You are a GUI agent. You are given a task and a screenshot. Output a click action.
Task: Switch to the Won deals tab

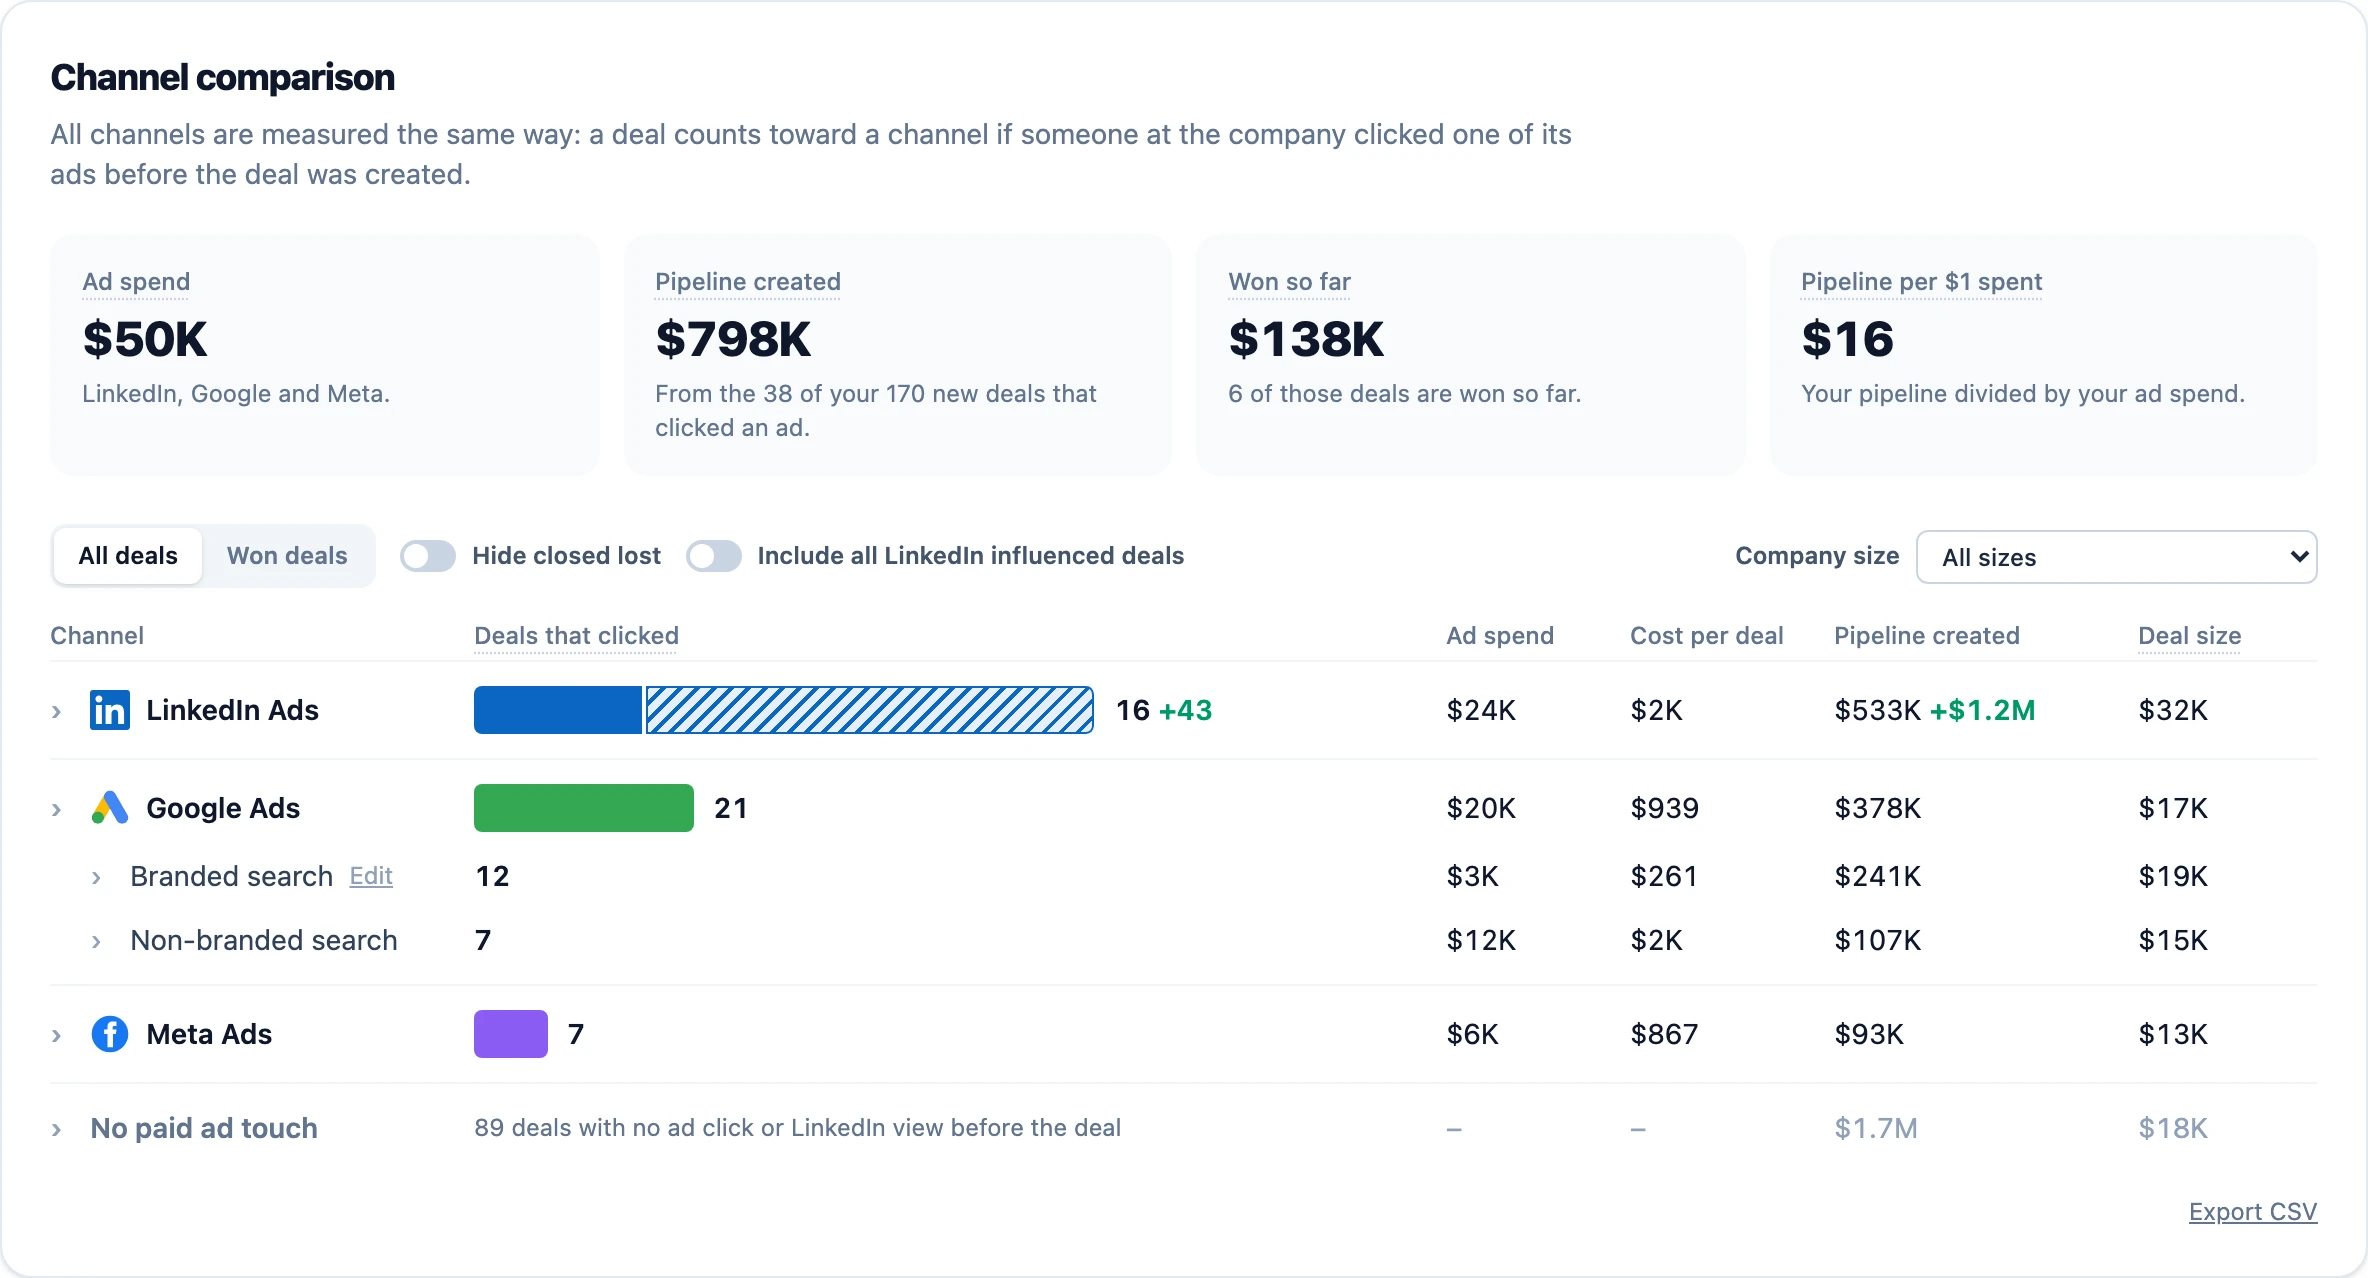click(287, 556)
